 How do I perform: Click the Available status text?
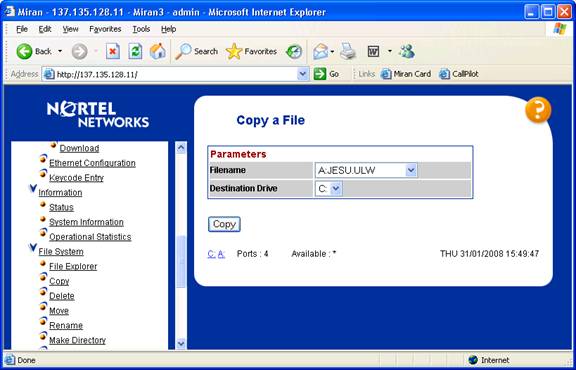(x=314, y=254)
